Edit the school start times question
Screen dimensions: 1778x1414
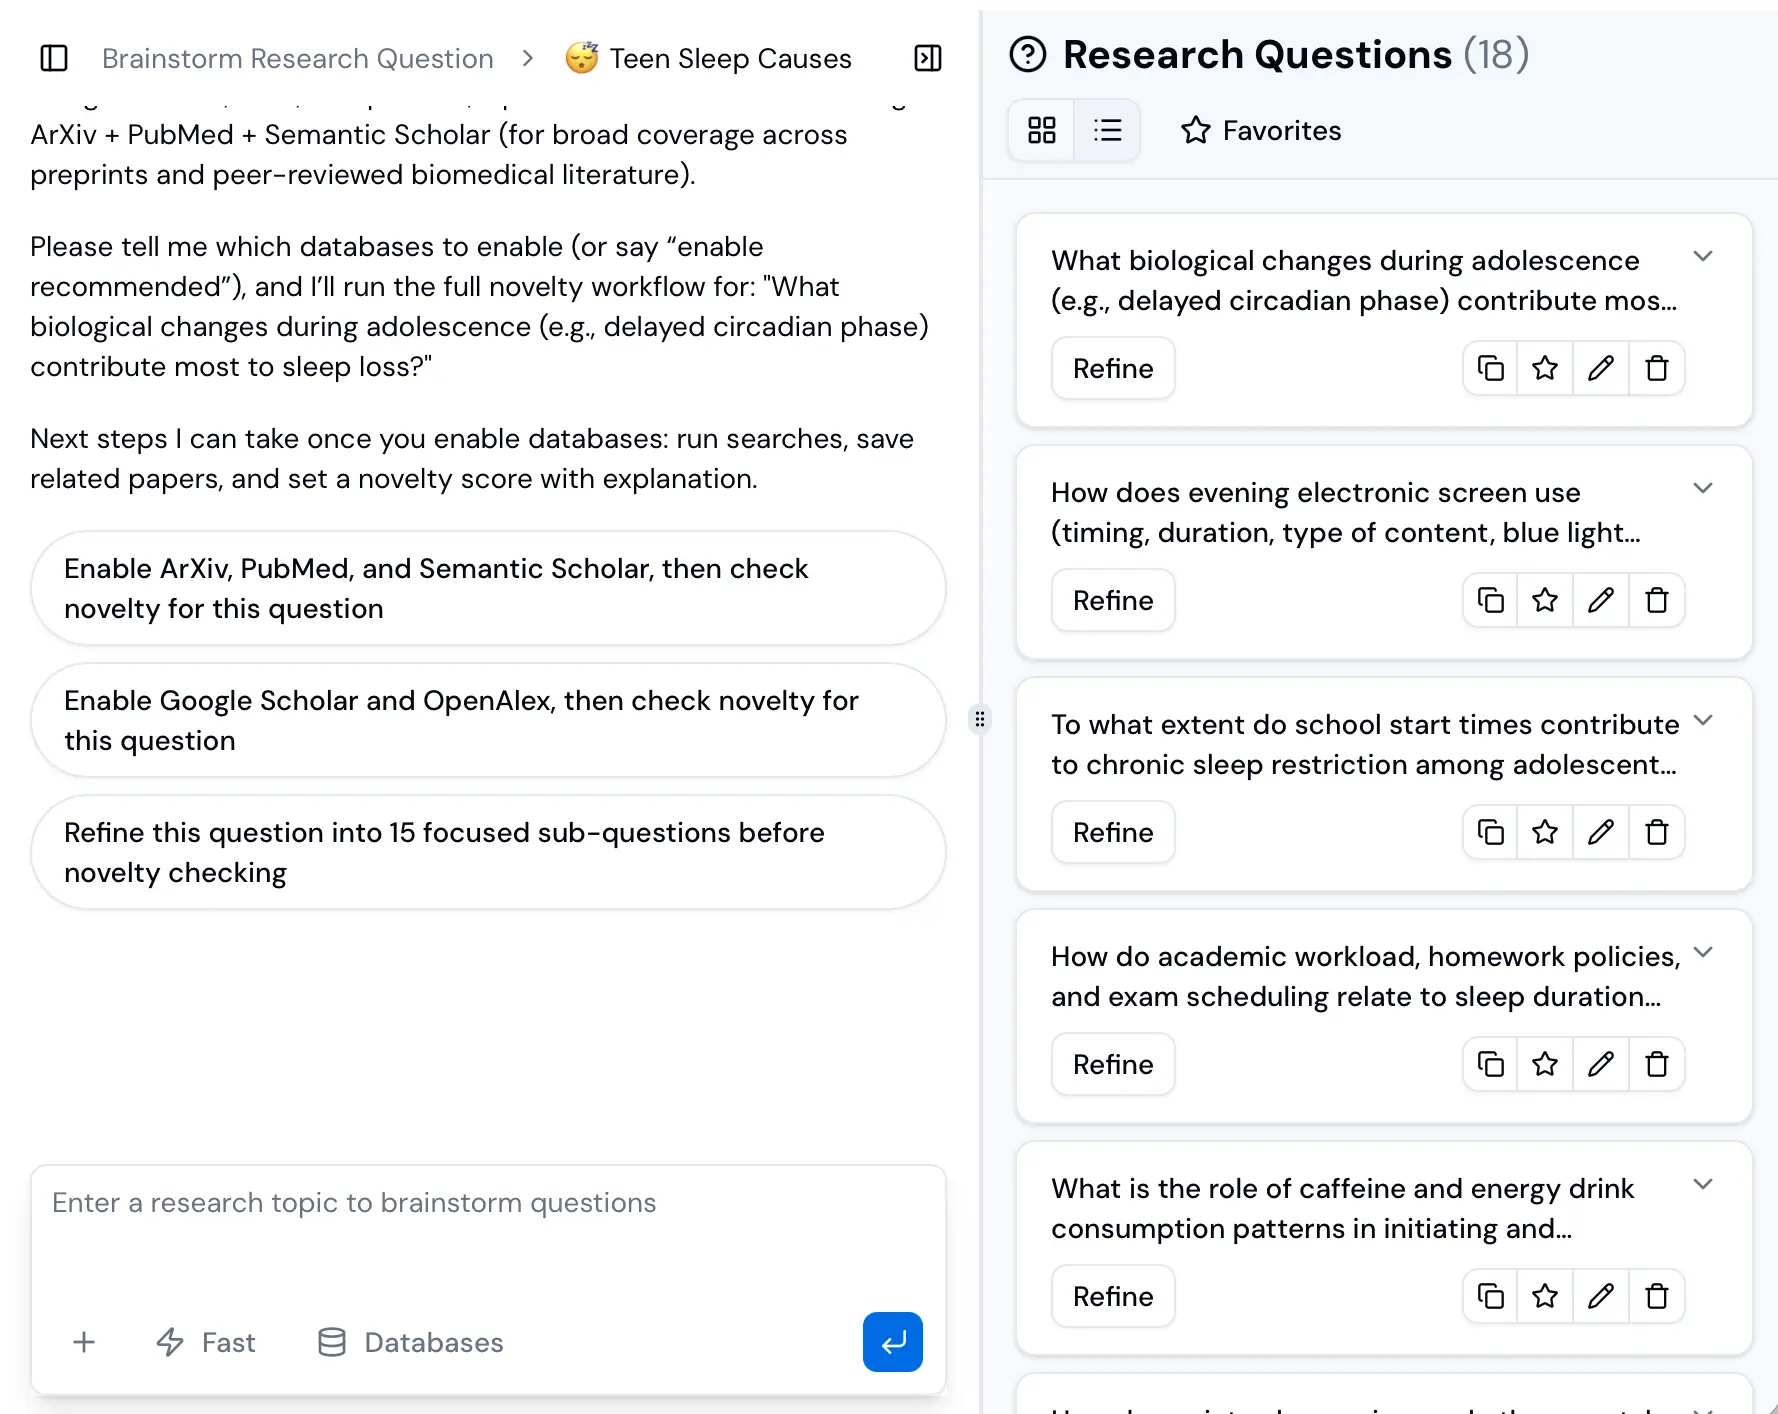[1600, 832]
